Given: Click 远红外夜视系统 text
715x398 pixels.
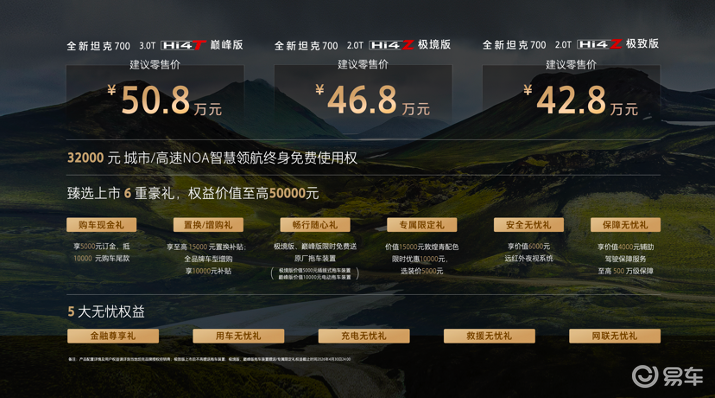Looking at the screenshot, I should (x=528, y=258).
